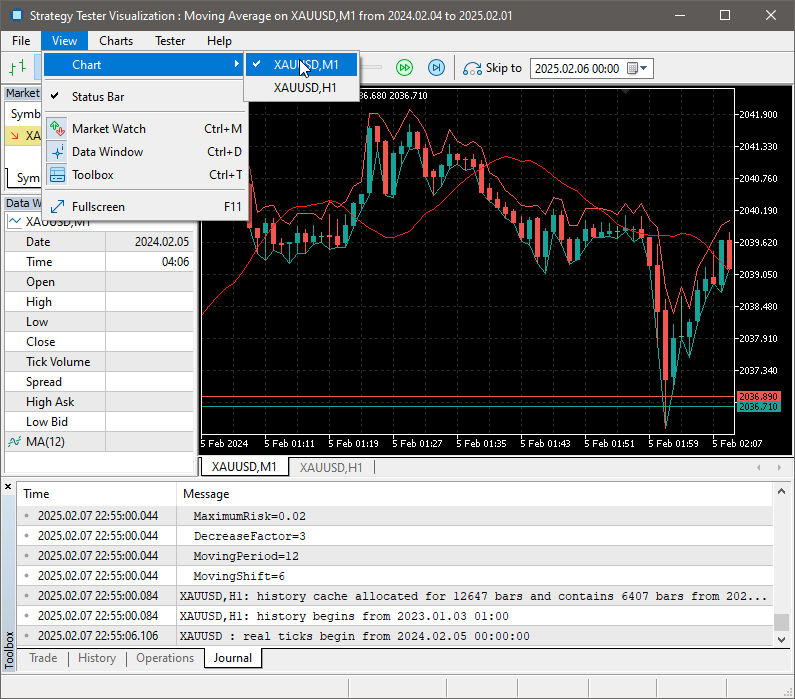Click the High Ask row label
This screenshot has height=699, width=795.
[x=50, y=402]
